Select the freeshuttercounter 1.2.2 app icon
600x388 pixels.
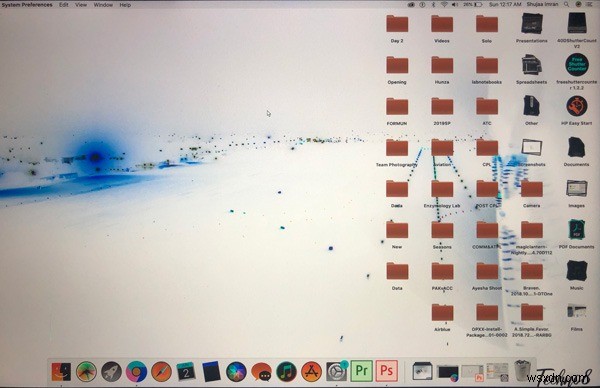point(577,65)
